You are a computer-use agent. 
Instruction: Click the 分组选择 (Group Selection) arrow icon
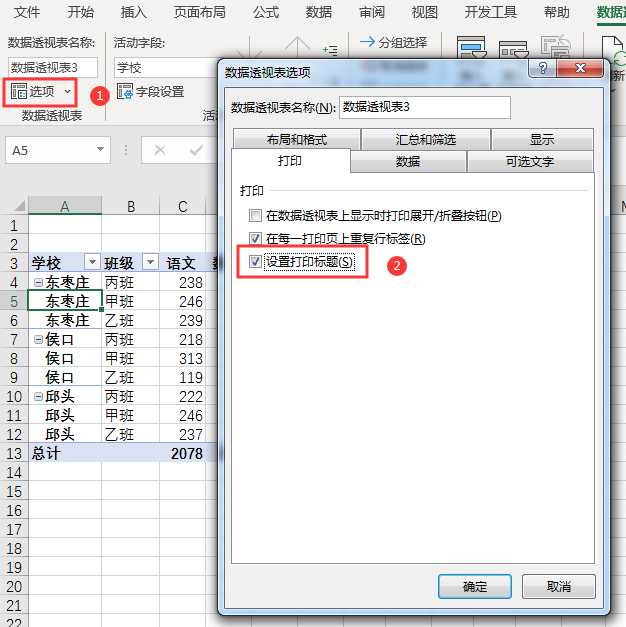click(367, 42)
